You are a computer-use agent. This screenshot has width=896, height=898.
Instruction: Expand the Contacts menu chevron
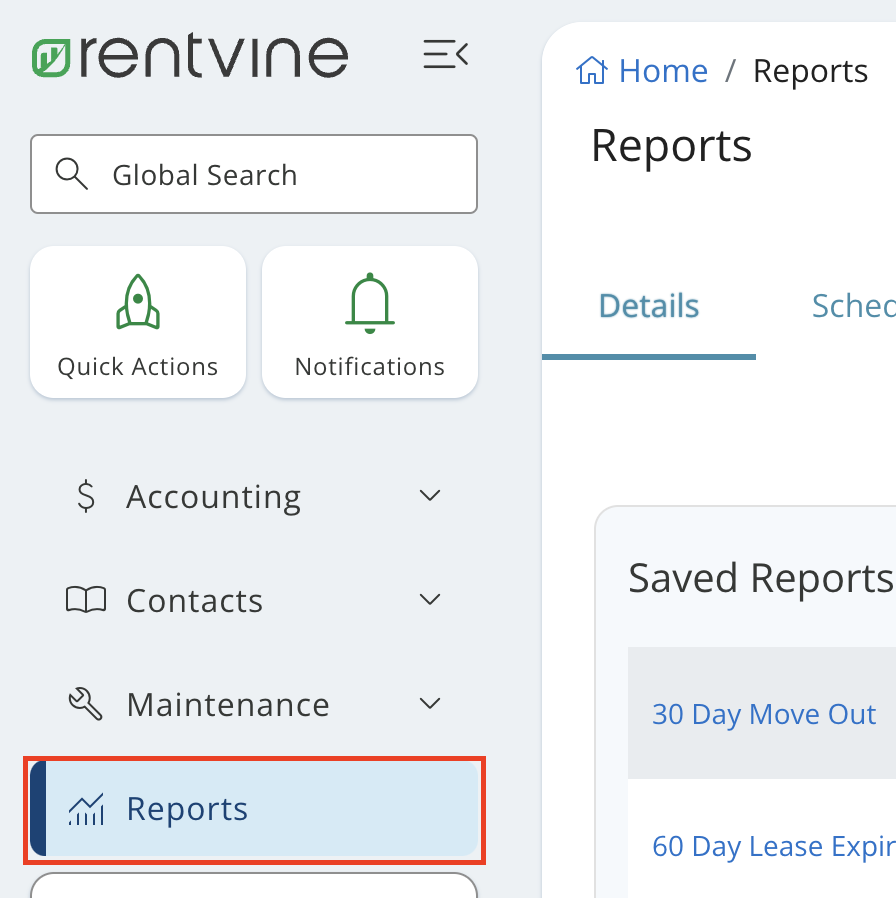tap(430, 600)
